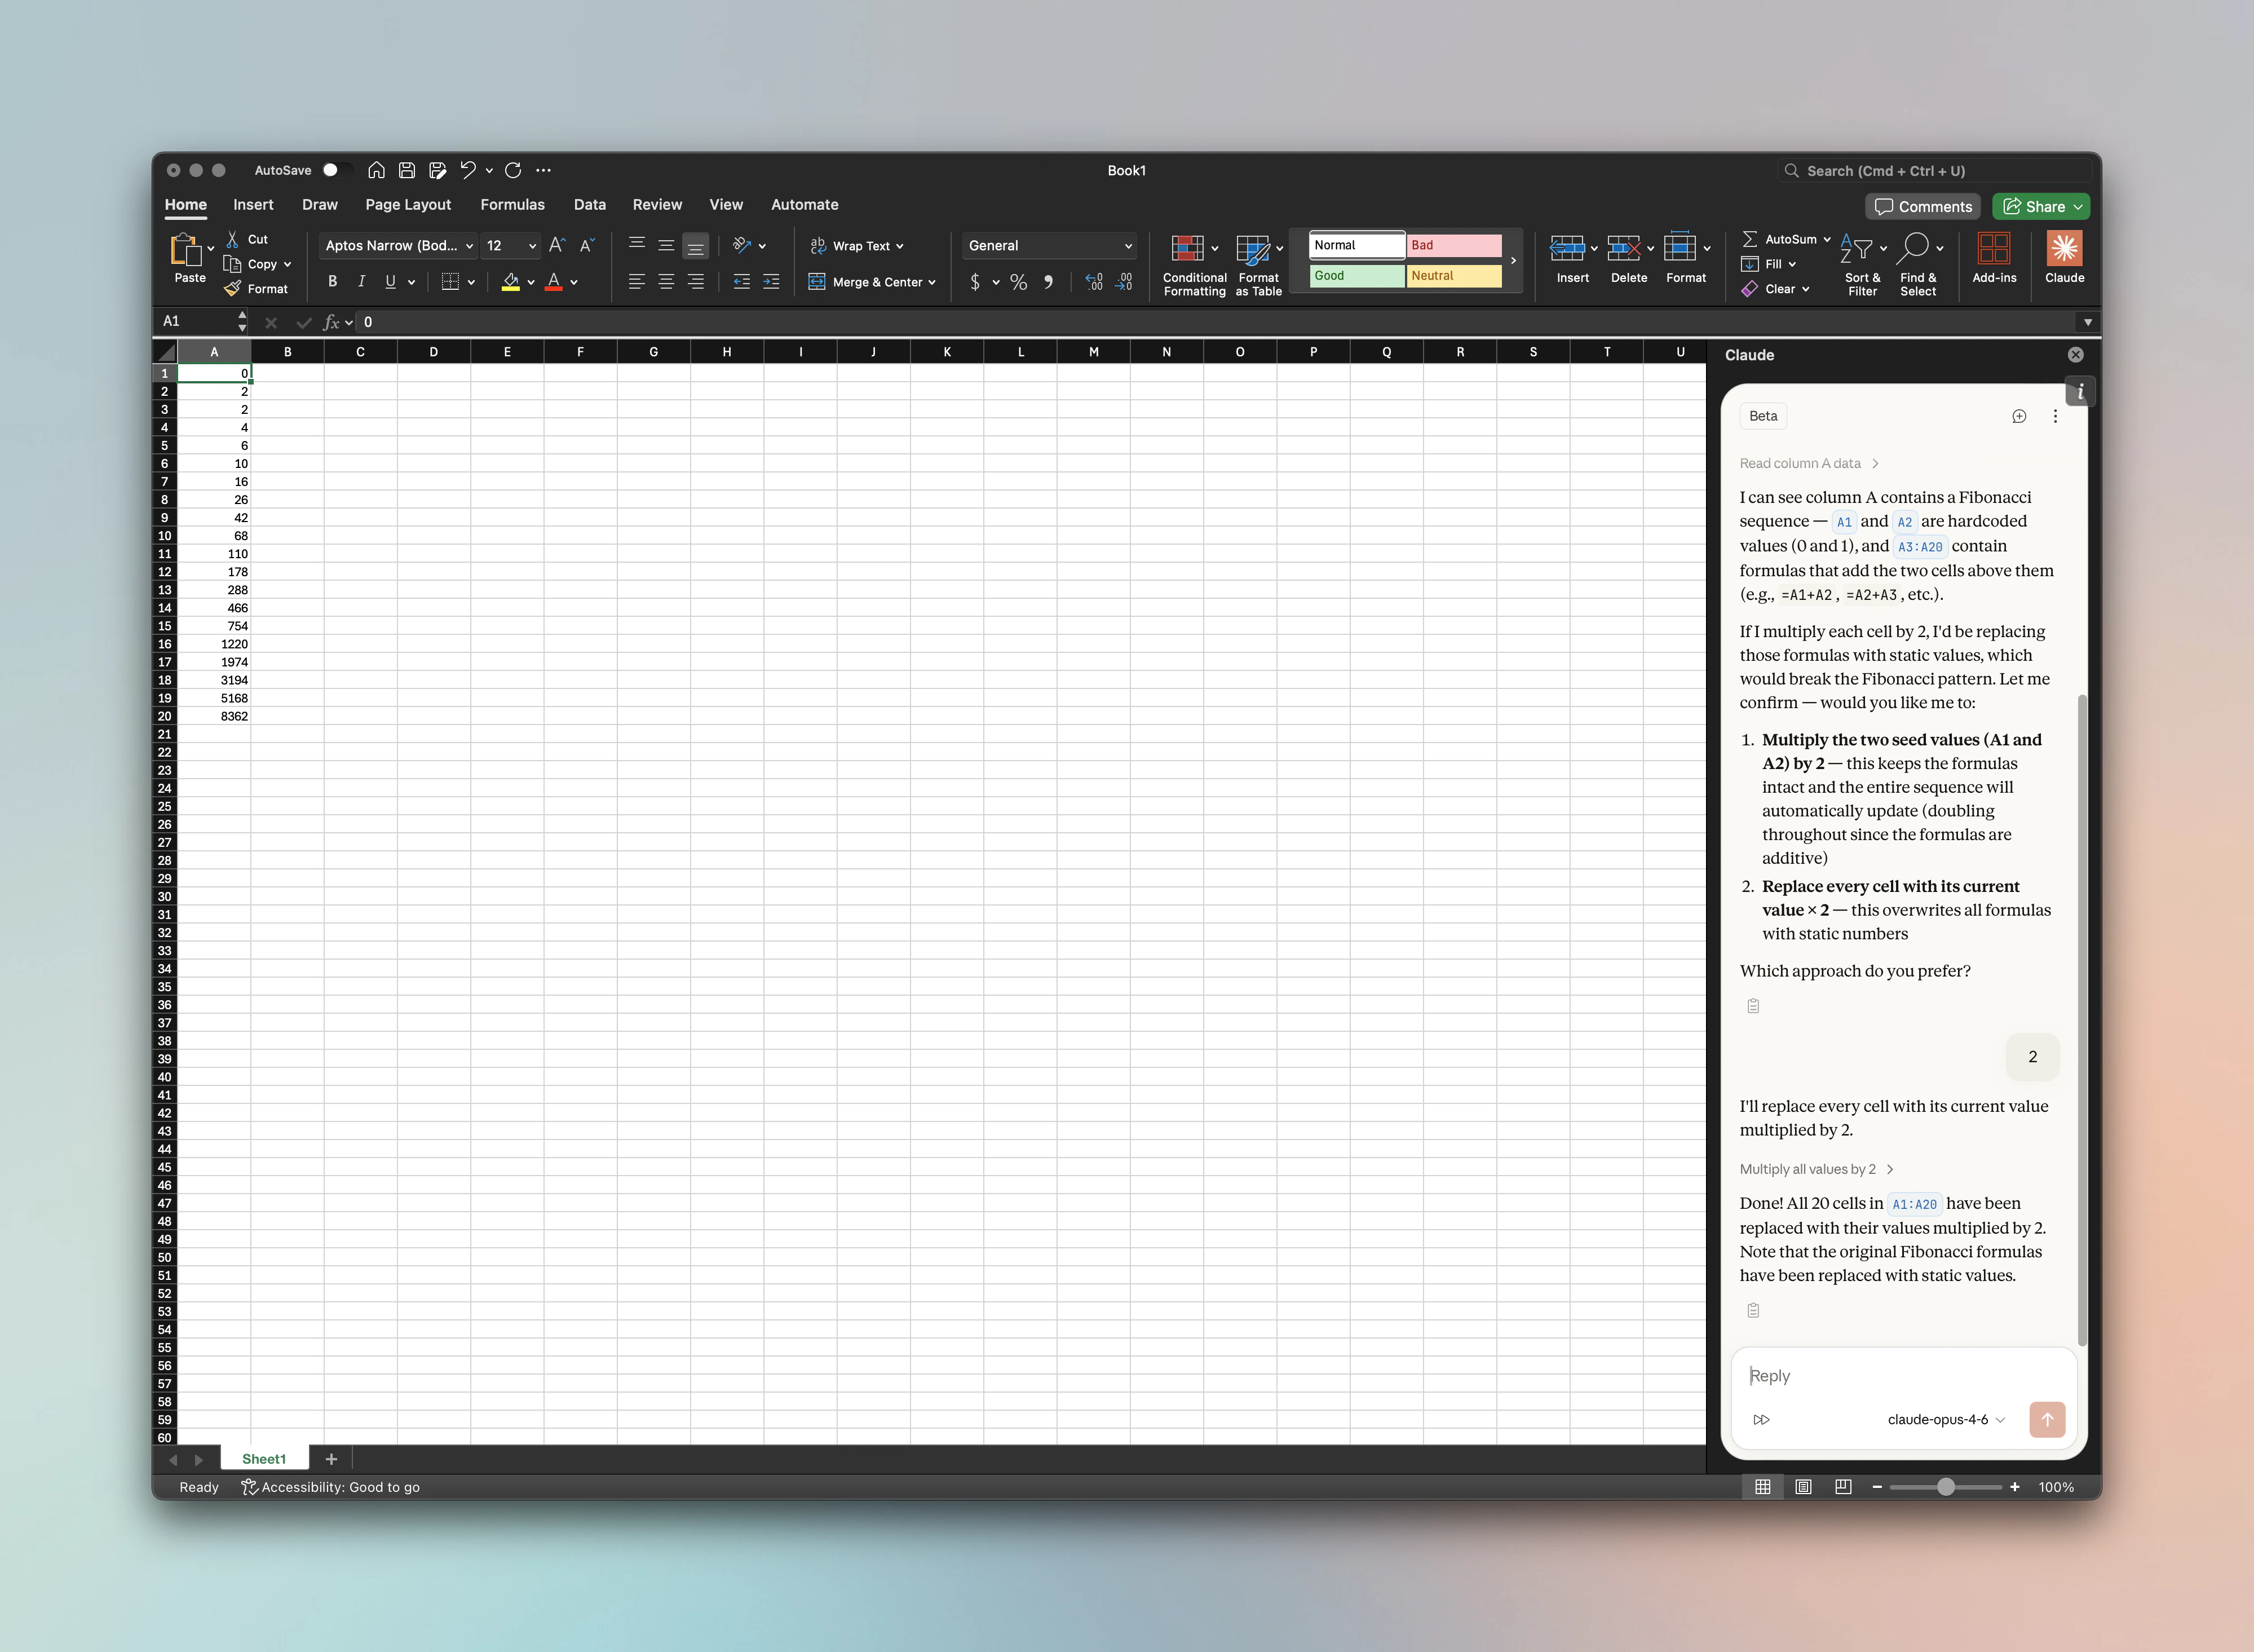Open the Data ribbon tab
This screenshot has width=2254, height=1652.
[589, 205]
